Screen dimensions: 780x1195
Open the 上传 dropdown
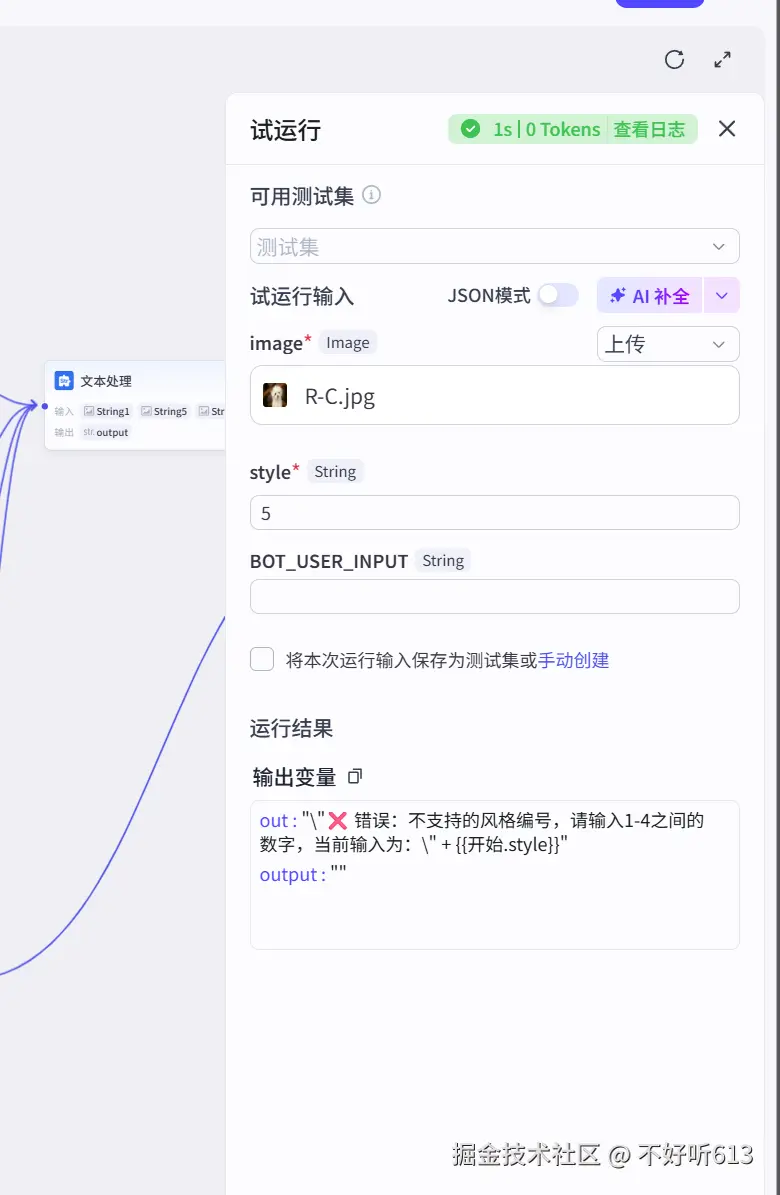click(x=668, y=344)
